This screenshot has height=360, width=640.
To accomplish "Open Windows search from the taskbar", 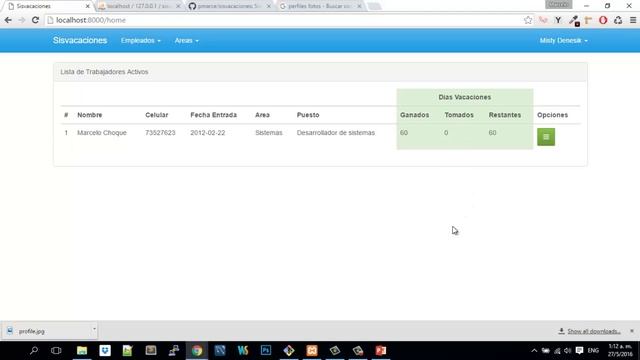I will tap(34, 351).
